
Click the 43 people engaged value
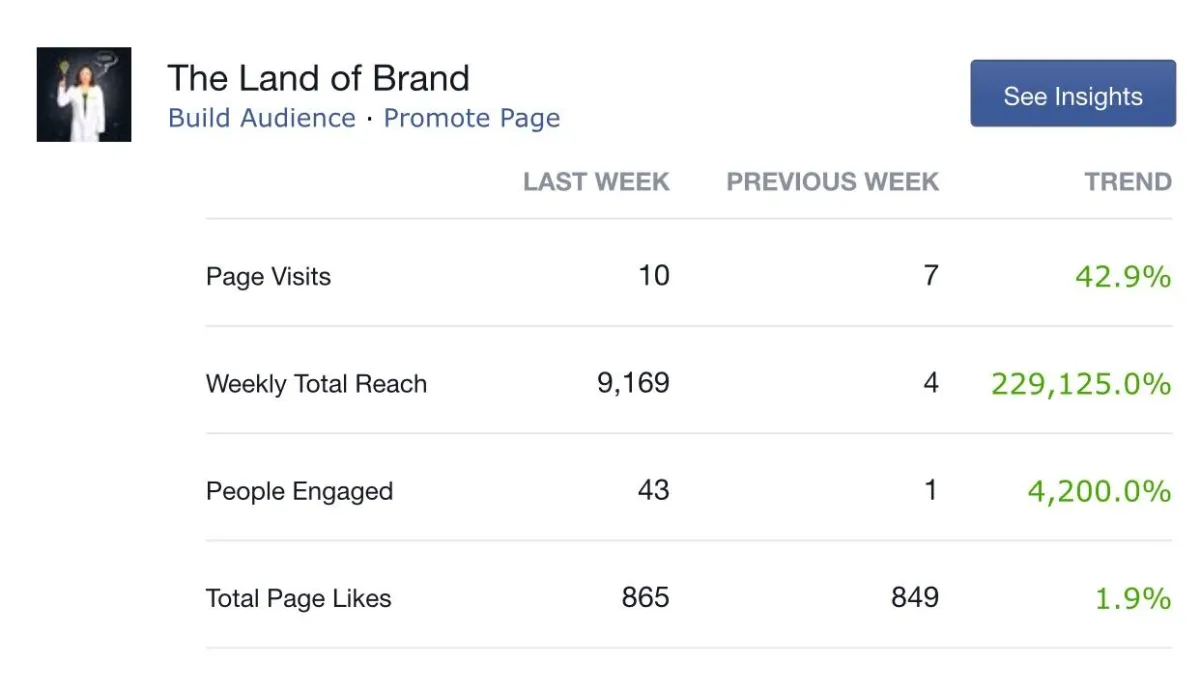653,490
